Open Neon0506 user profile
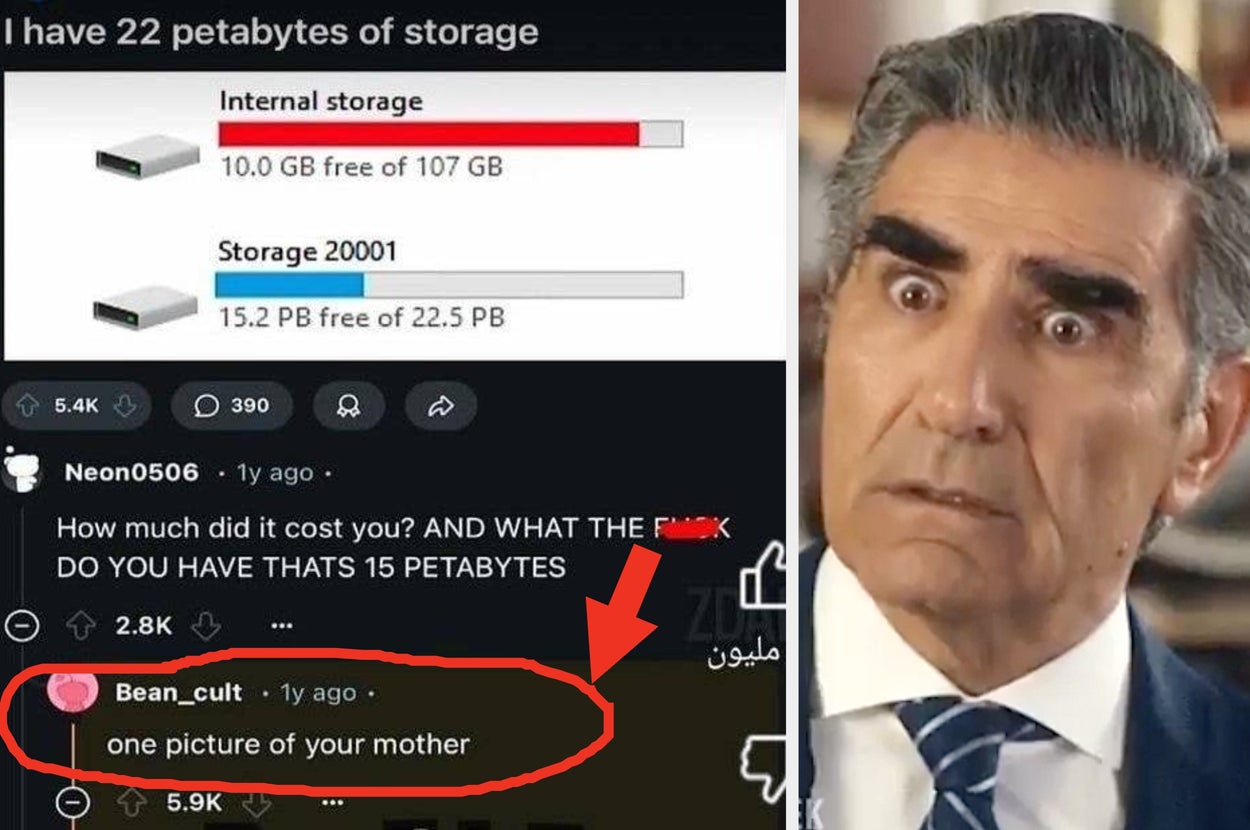The height and width of the screenshot is (830, 1250). point(131,472)
